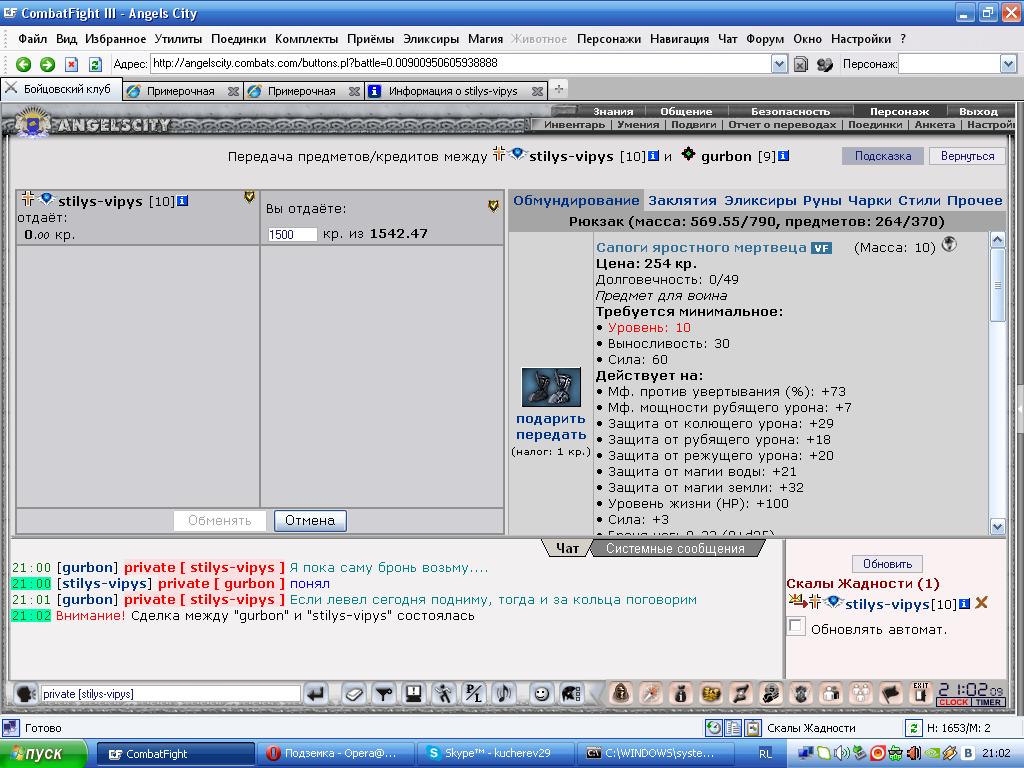Click the Сапоги яростного мертвеца item link

(701, 248)
